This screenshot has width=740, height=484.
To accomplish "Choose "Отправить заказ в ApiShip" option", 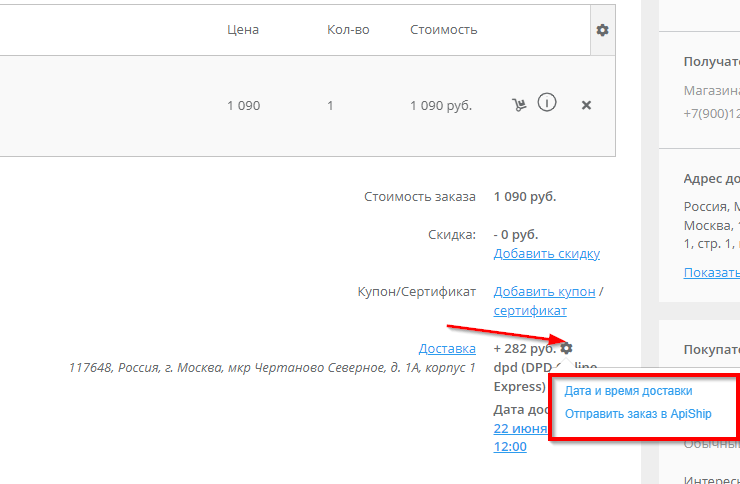I will click(x=638, y=414).
